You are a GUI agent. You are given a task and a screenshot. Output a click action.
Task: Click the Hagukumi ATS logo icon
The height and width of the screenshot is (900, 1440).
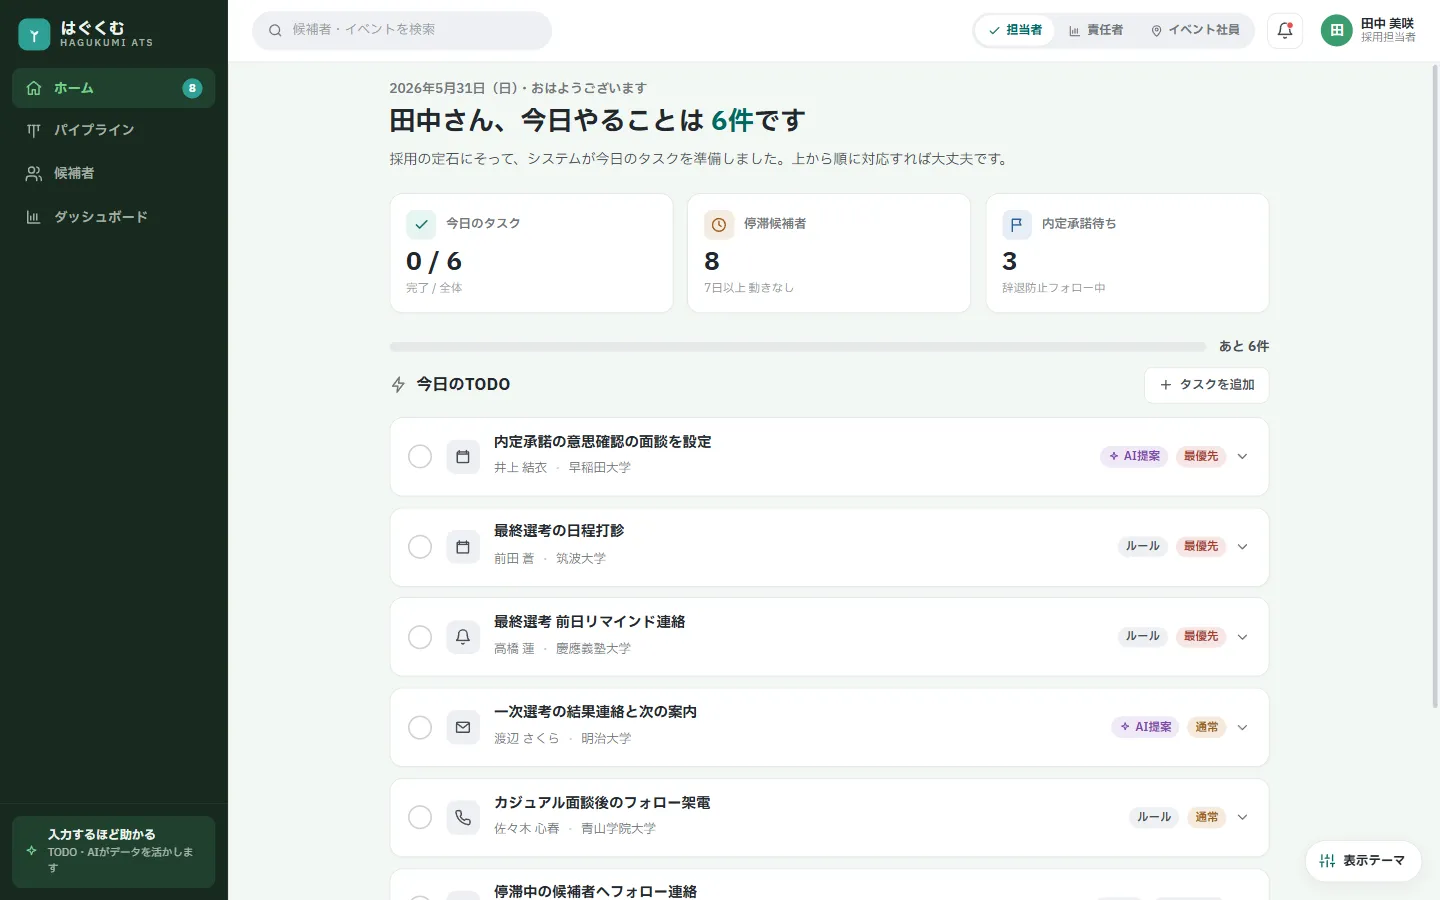click(34, 34)
